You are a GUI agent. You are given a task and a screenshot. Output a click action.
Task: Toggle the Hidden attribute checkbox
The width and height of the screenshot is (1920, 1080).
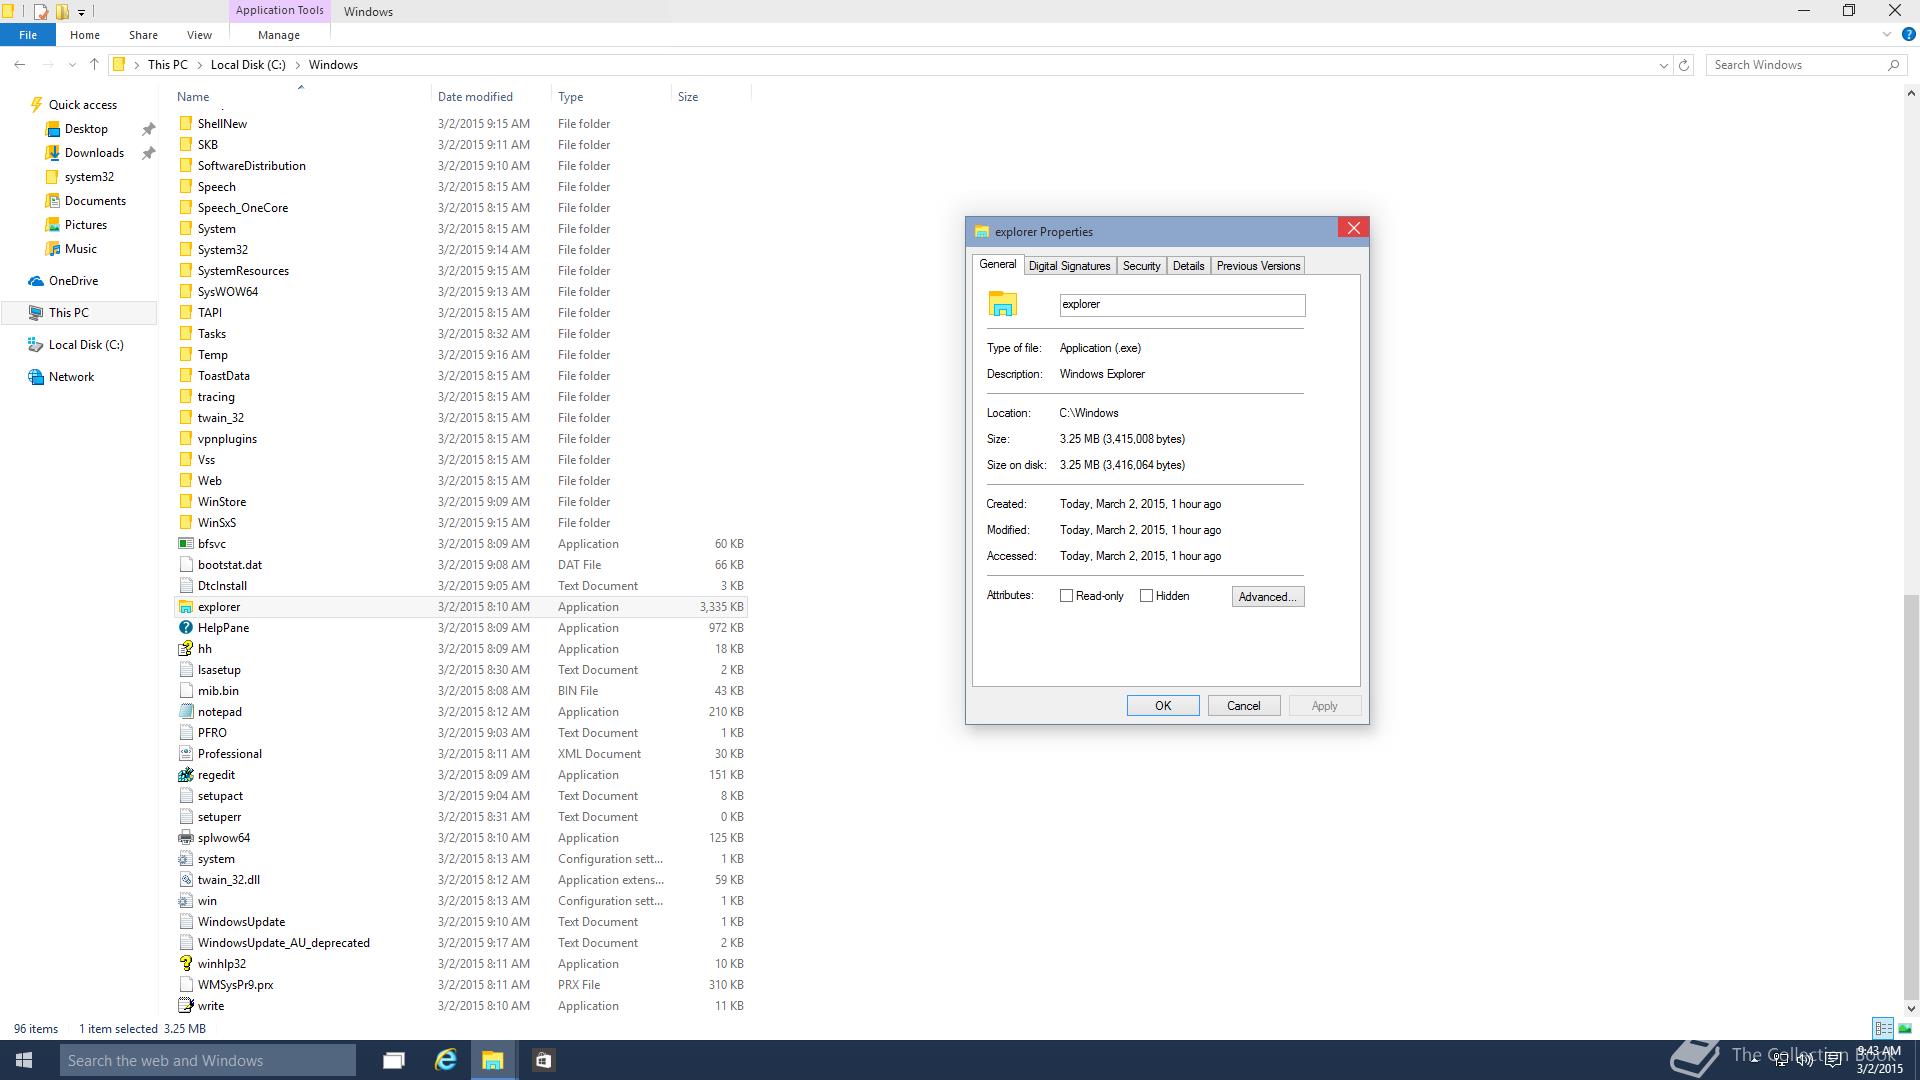coord(1146,596)
